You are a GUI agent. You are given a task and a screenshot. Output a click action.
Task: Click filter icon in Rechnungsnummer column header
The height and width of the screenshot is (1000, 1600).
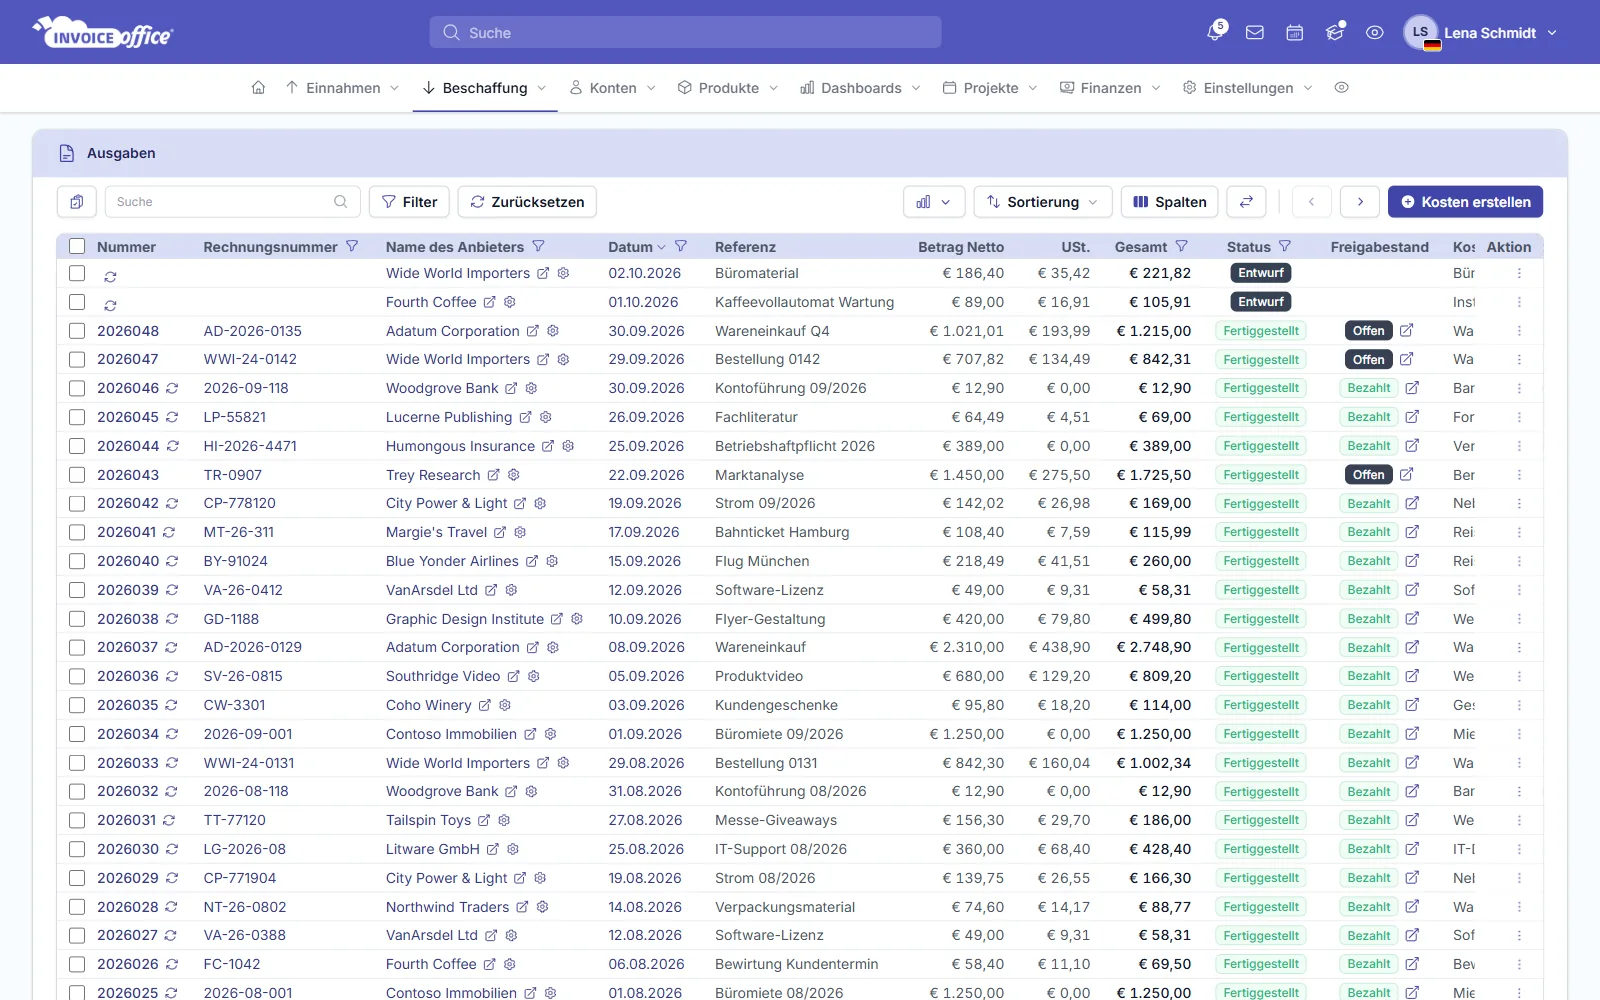352,246
